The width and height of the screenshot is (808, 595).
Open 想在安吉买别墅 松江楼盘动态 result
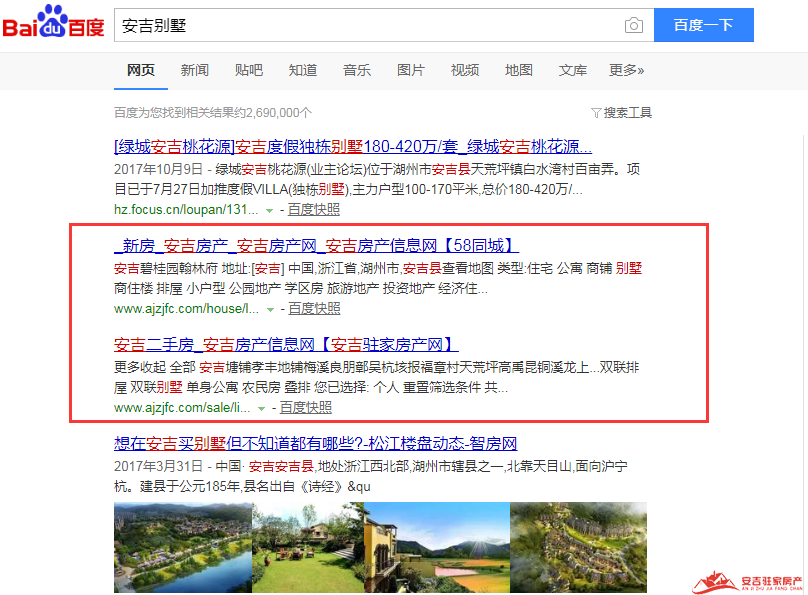(x=315, y=444)
